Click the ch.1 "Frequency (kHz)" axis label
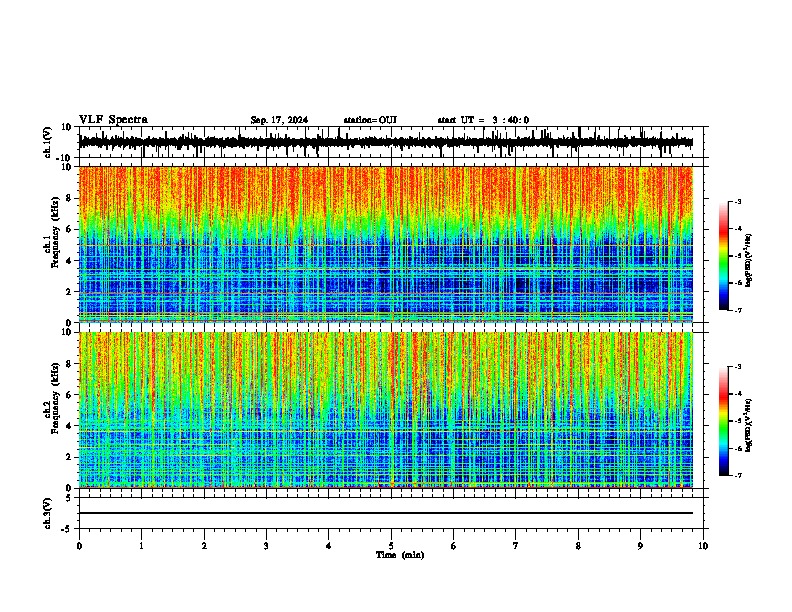792x612 pixels. pyautogui.click(x=55, y=233)
